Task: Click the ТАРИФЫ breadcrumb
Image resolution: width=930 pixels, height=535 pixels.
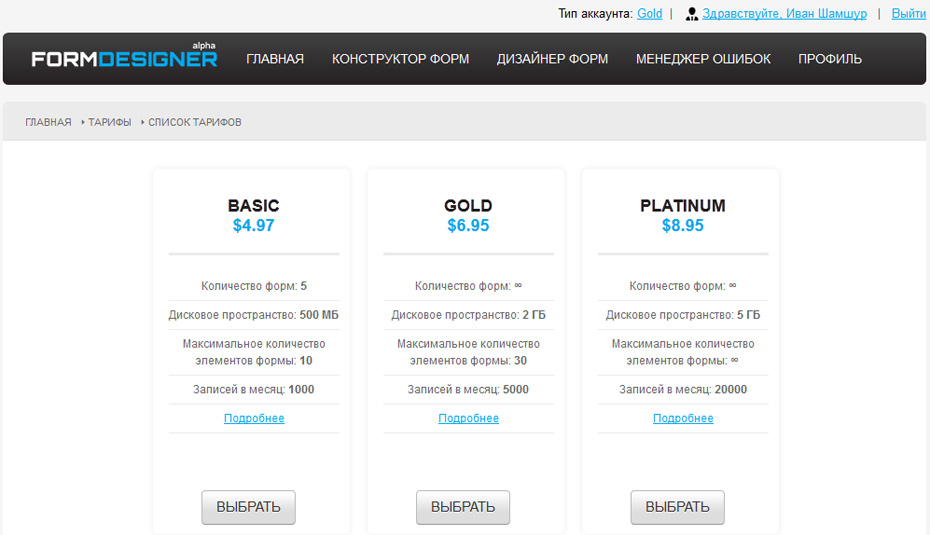Action: pos(109,122)
